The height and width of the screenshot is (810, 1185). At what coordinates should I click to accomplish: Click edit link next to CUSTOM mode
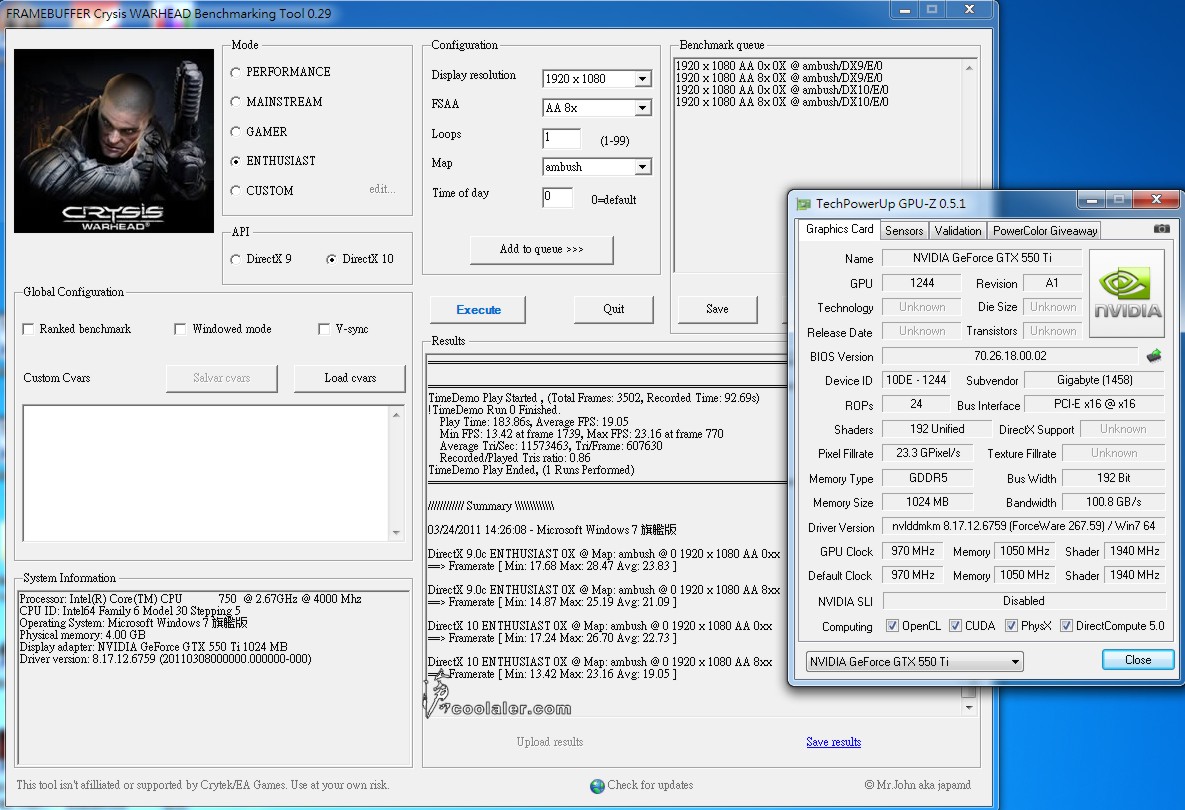(x=382, y=189)
